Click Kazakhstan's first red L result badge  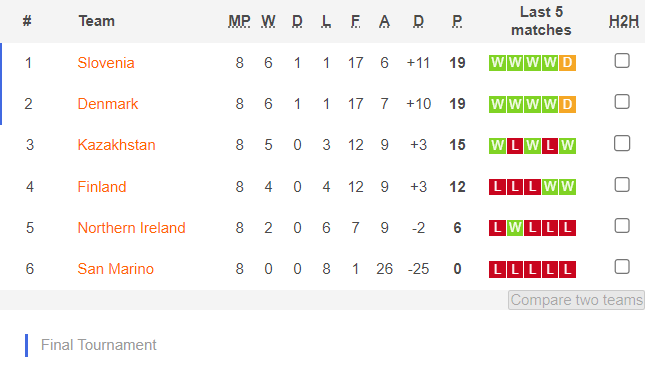(515, 145)
